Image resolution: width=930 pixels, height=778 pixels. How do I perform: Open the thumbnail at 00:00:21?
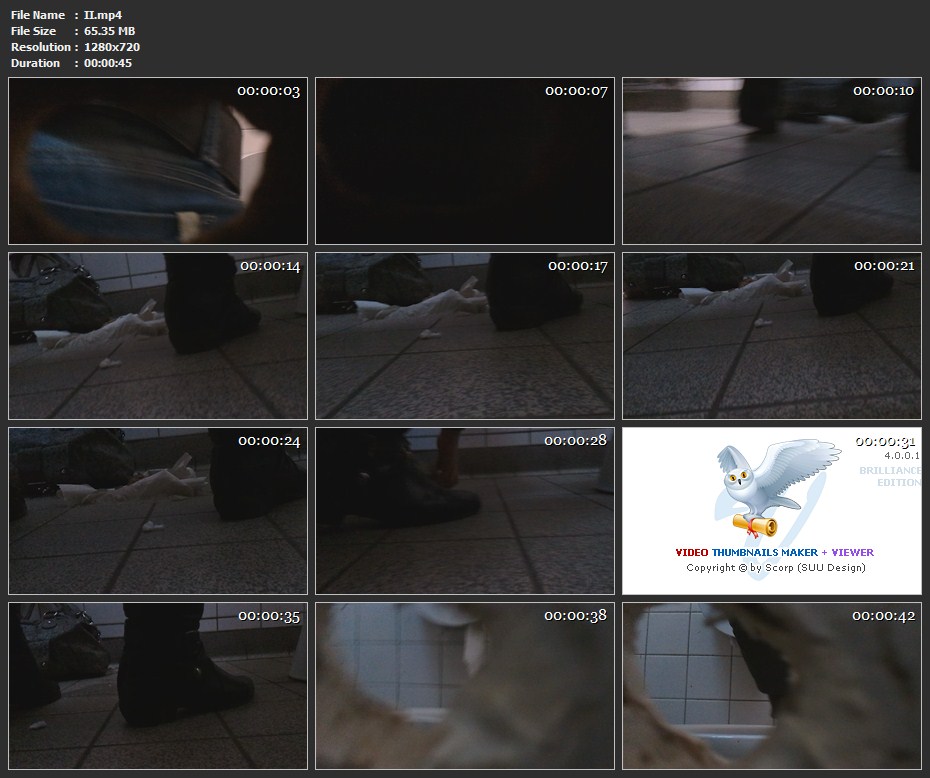pyautogui.click(x=772, y=336)
